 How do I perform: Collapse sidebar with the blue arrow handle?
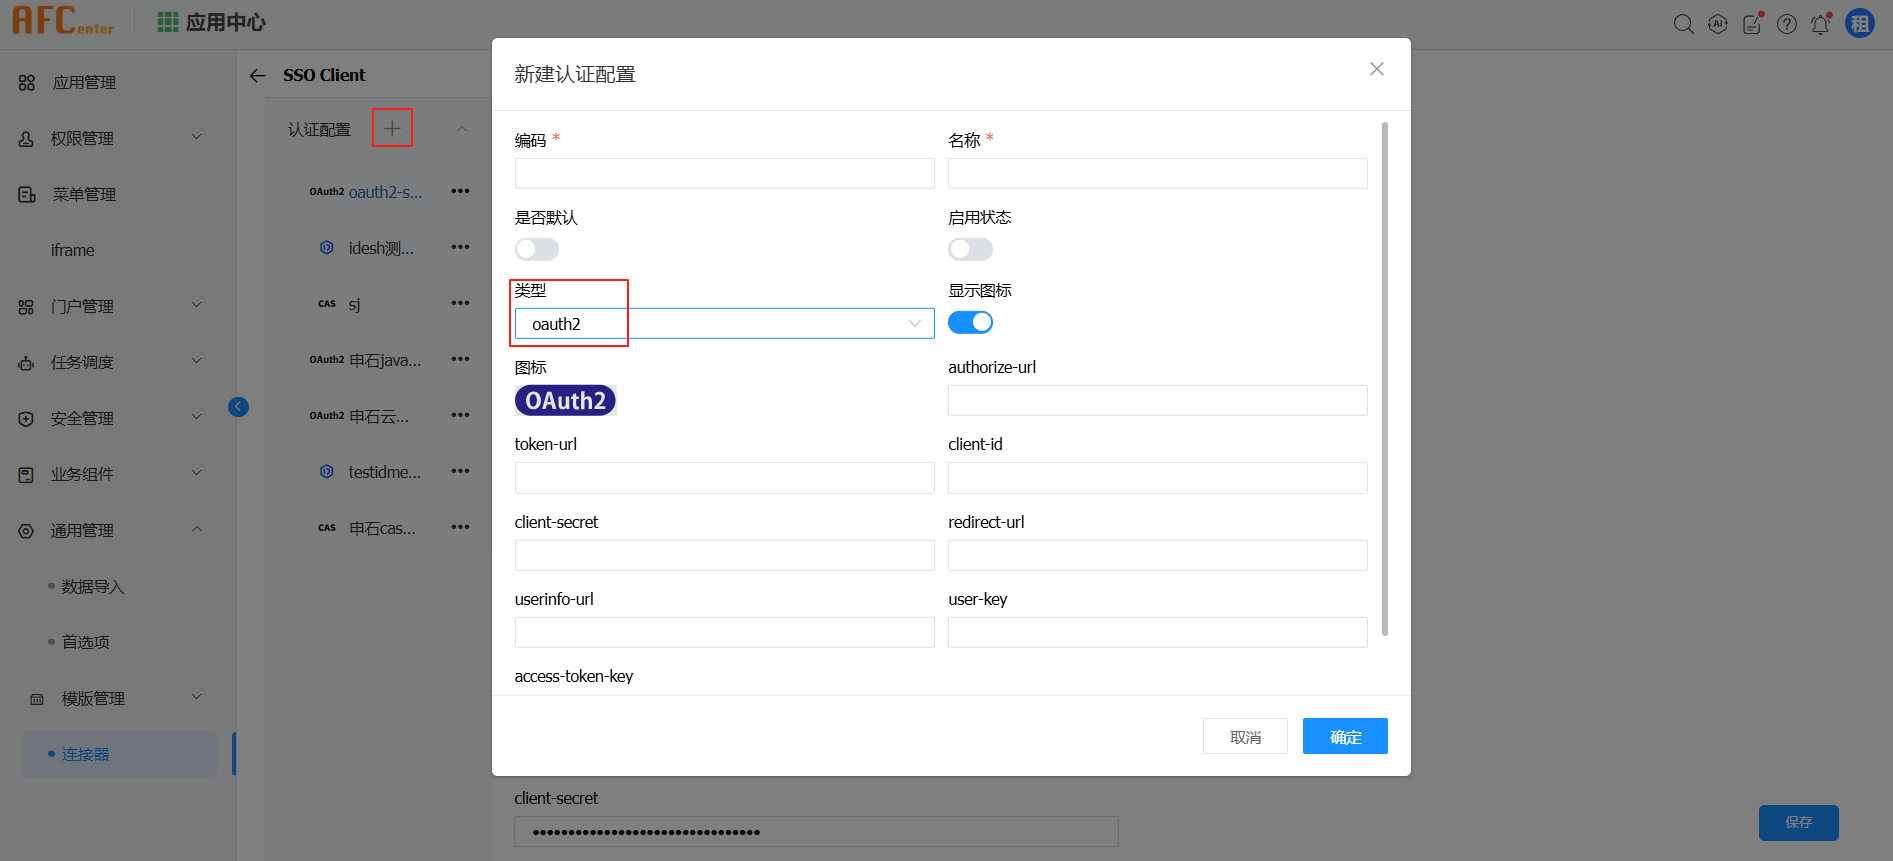point(238,407)
